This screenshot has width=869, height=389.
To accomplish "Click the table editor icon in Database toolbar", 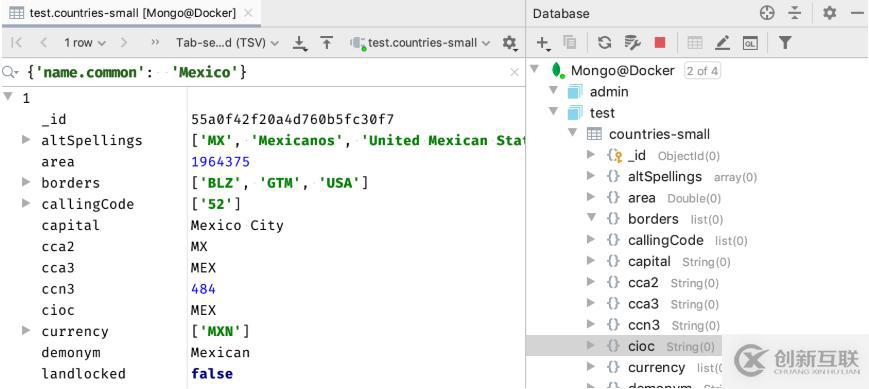I will pos(694,43).
